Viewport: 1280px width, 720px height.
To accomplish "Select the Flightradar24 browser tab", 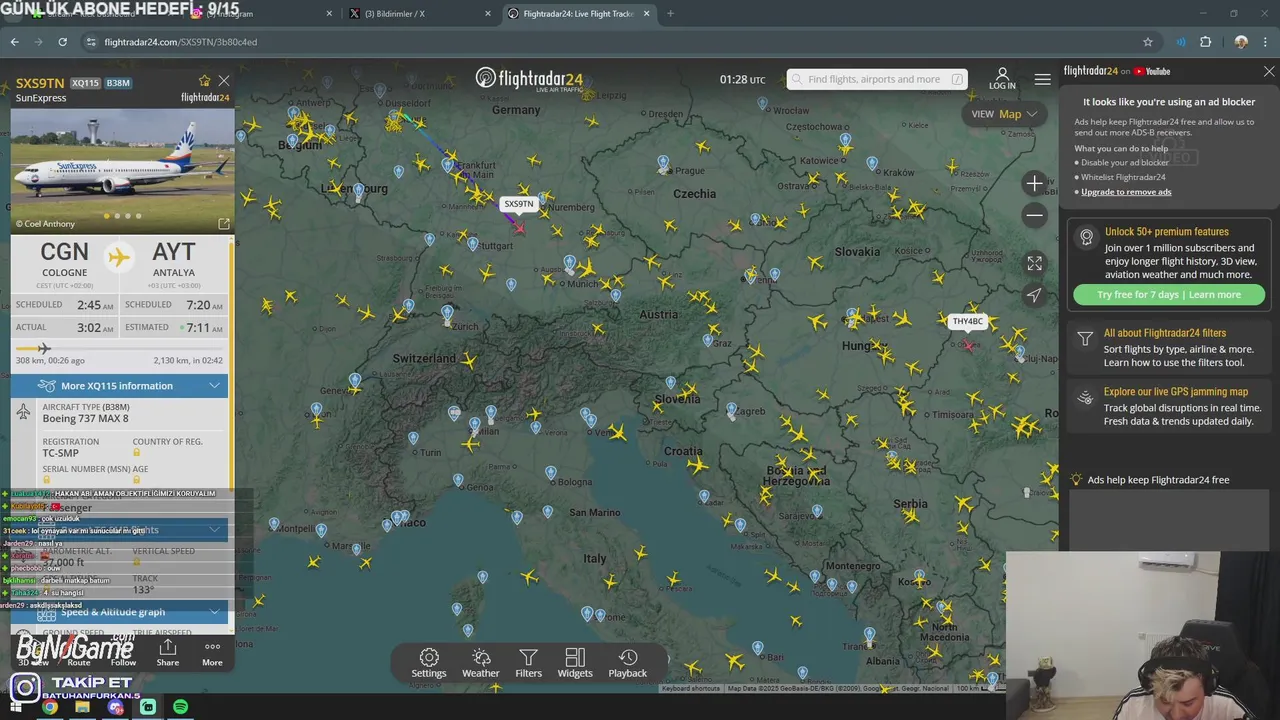I will [578, 14].
